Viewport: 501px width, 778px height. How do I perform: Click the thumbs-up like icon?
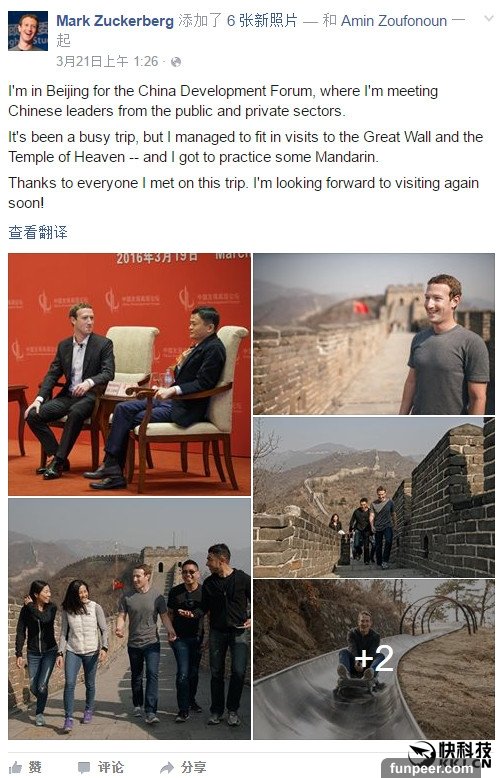click(15, 767)
